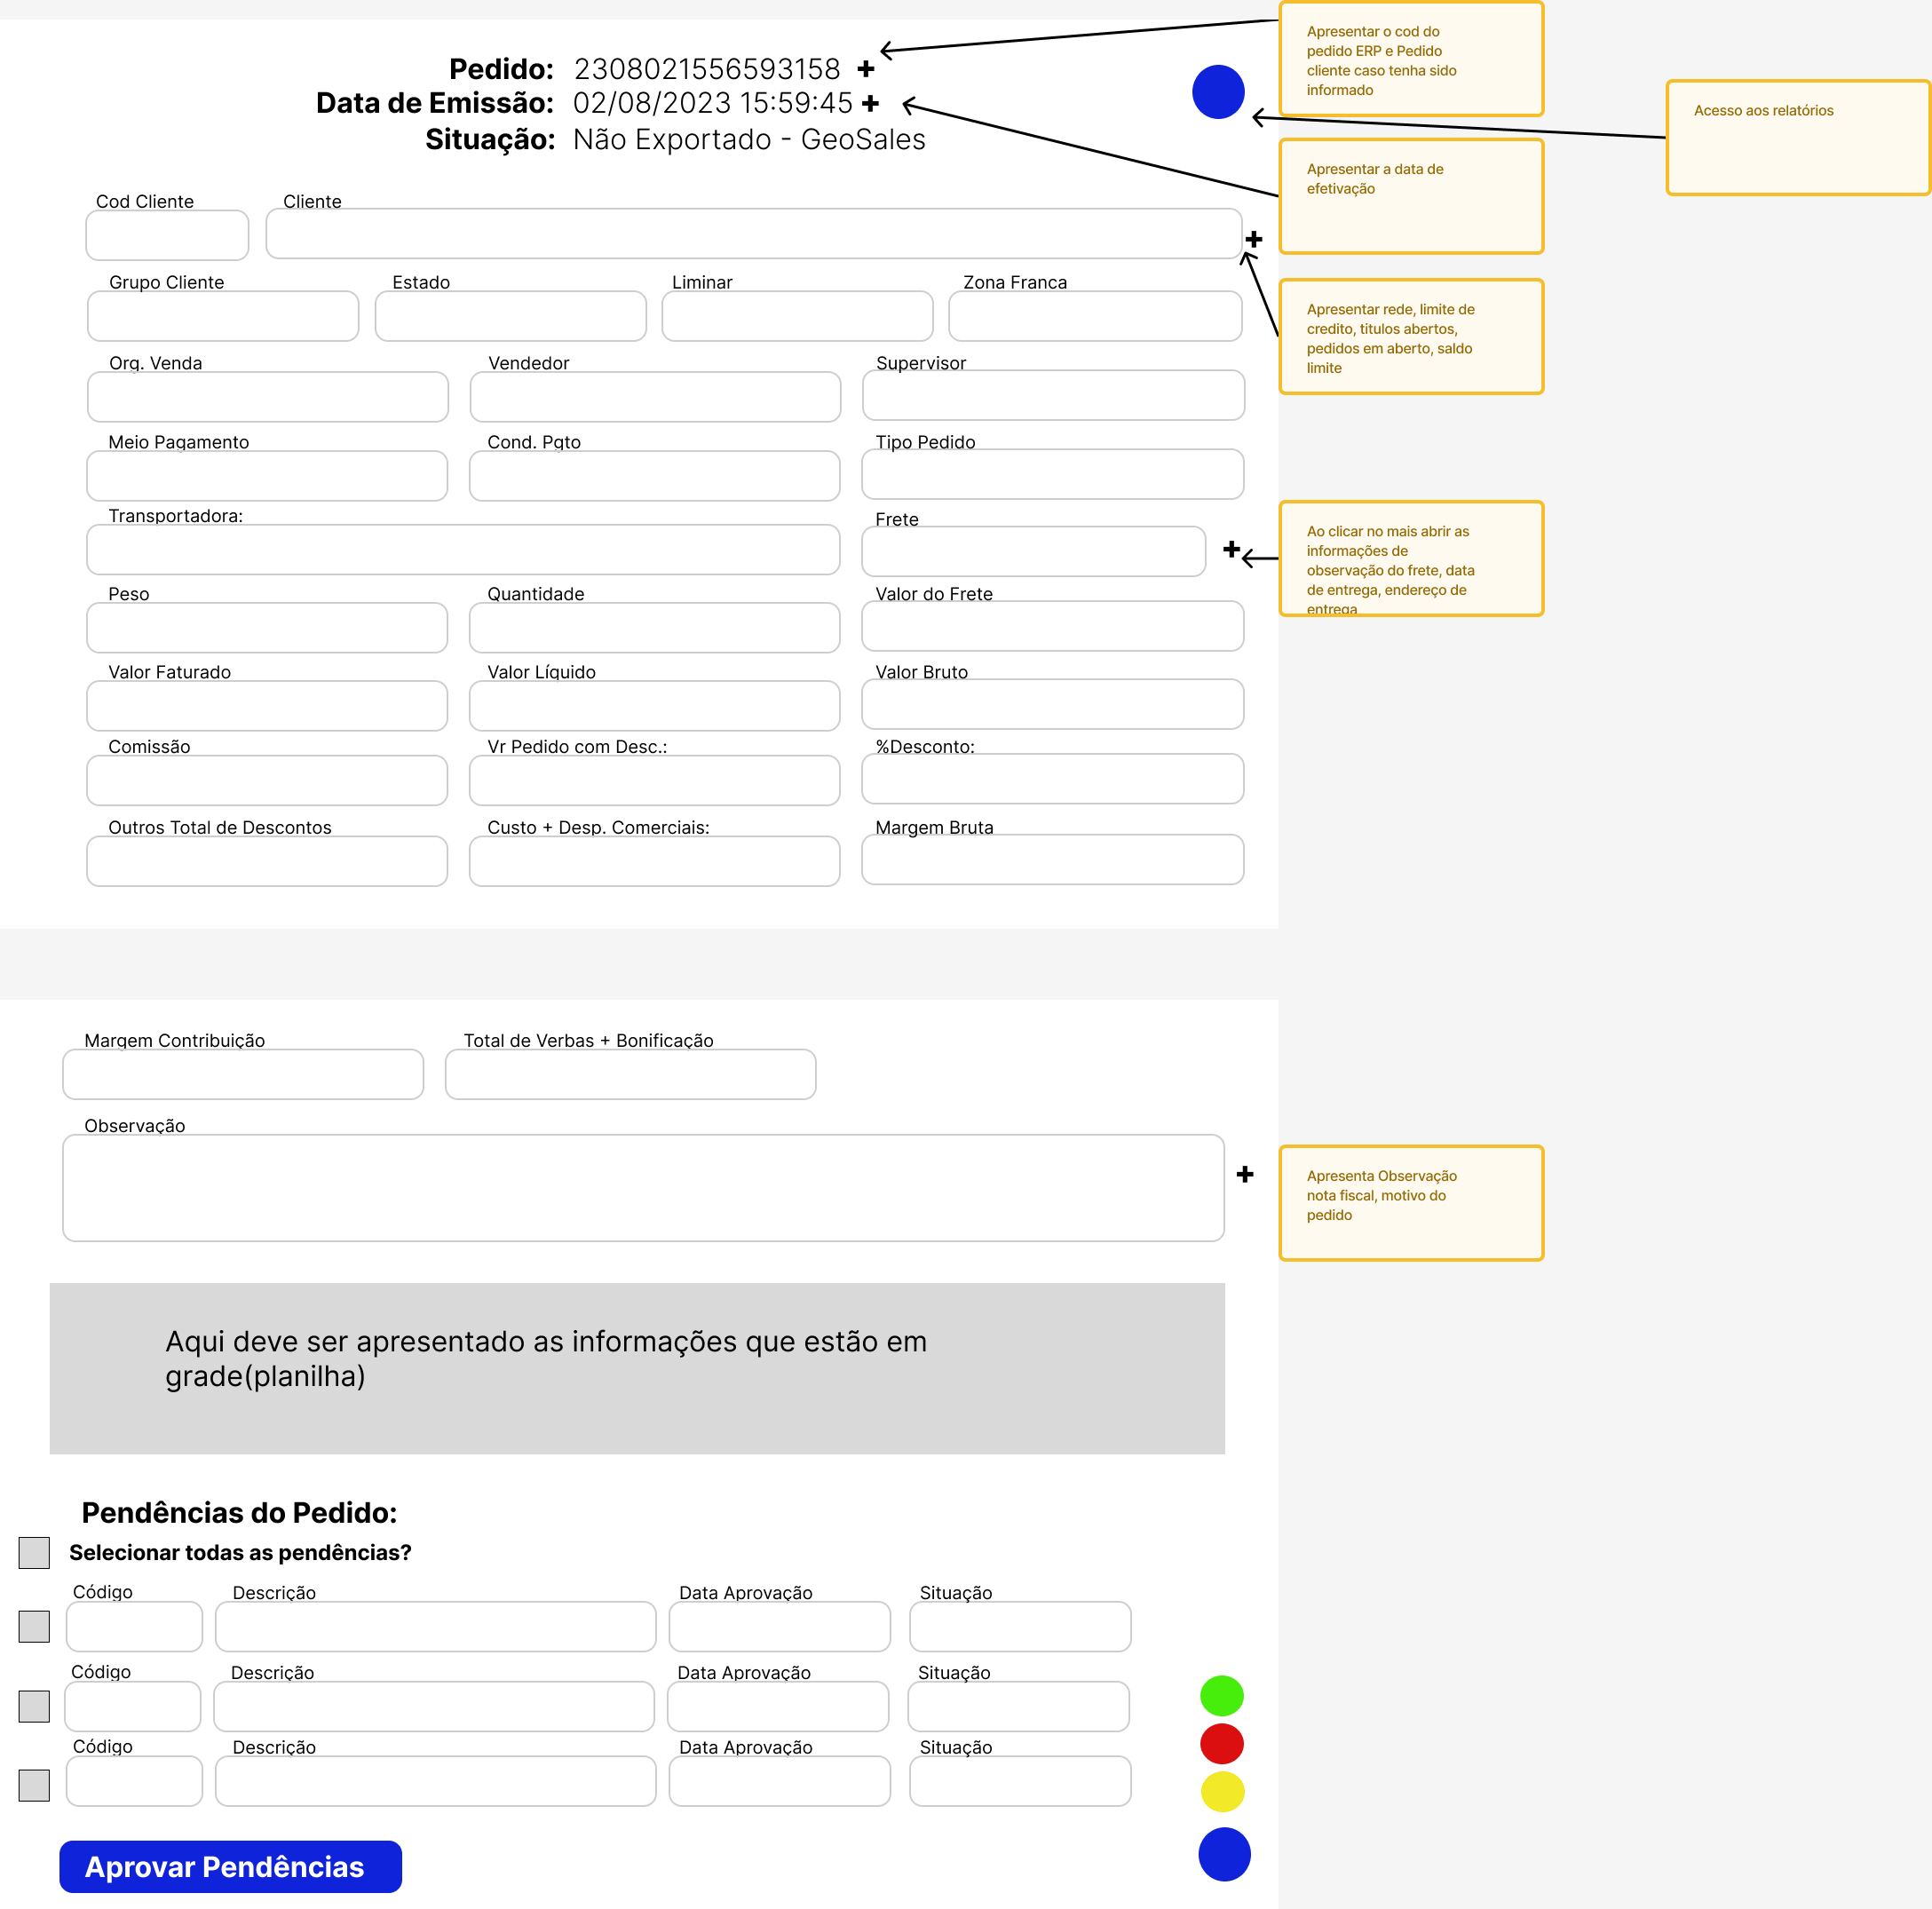The height and width of the screenshot is (1909, 1932).
Task: Click the Liminar field
Action: [797, 316]
